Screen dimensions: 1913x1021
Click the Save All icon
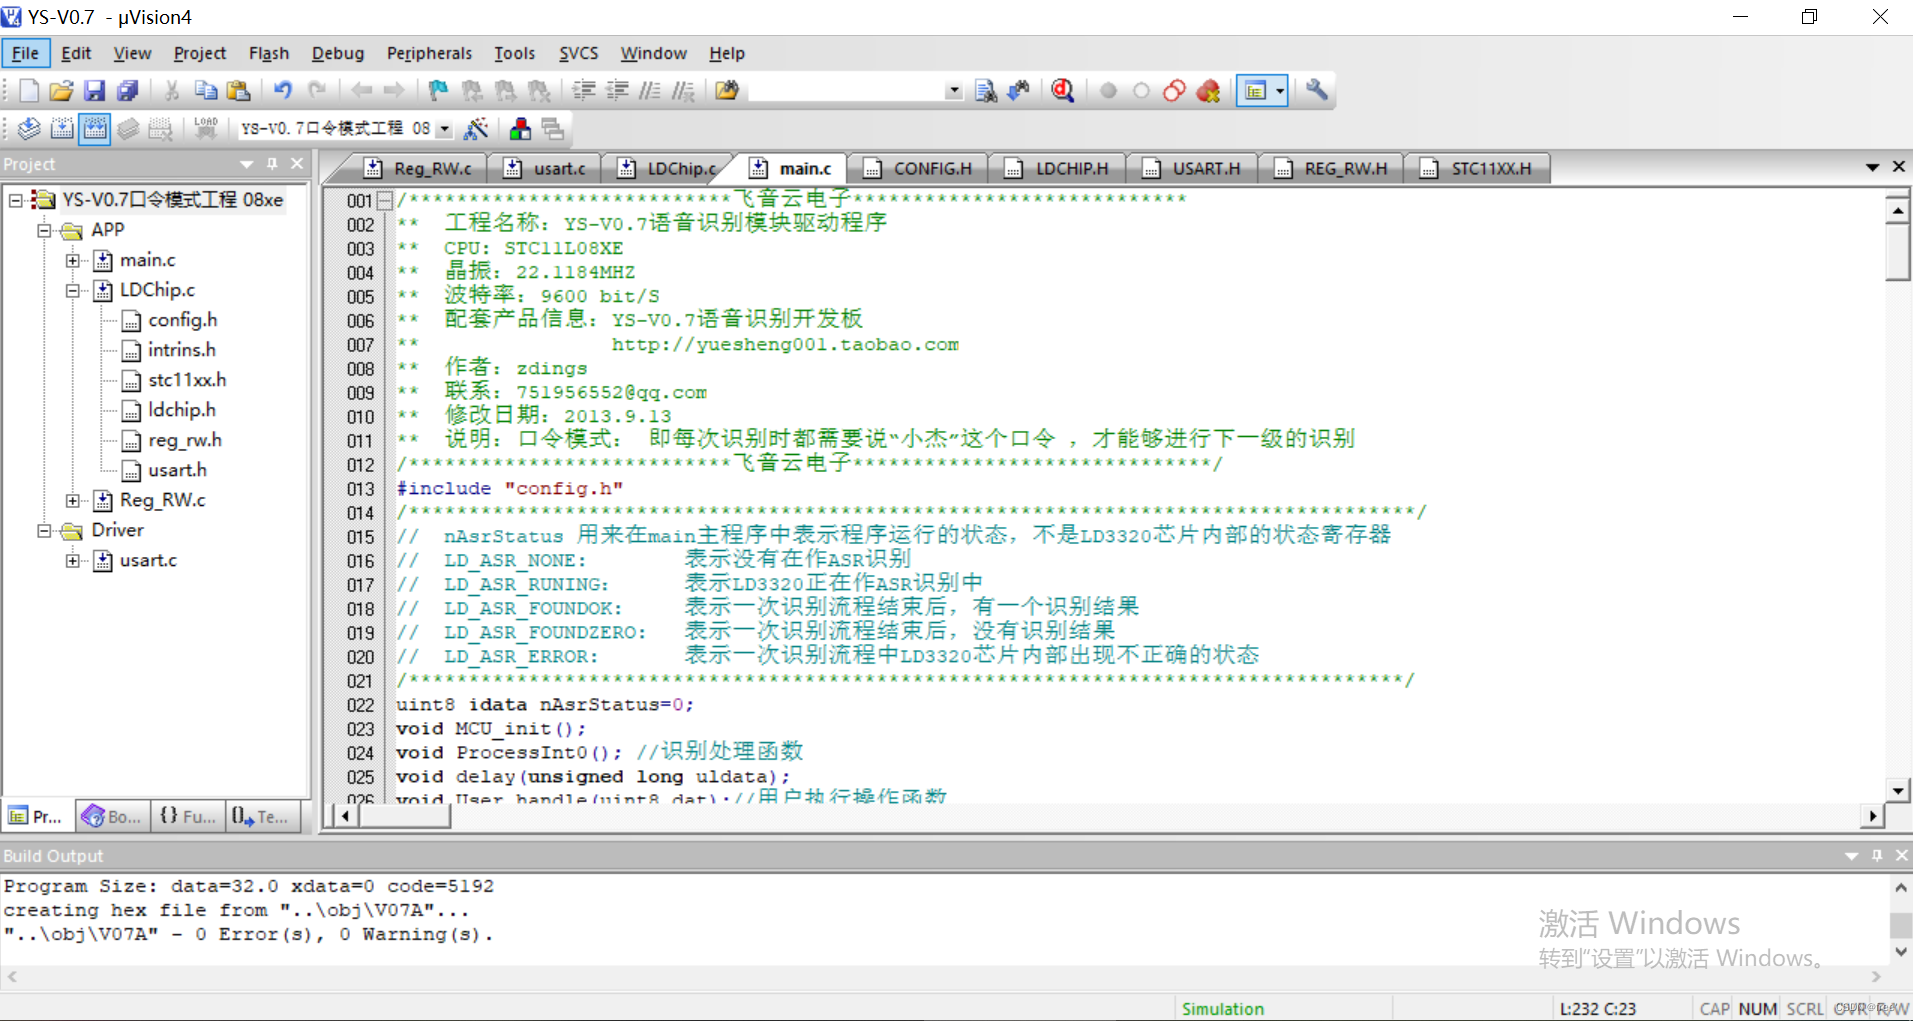coord(127,91)
